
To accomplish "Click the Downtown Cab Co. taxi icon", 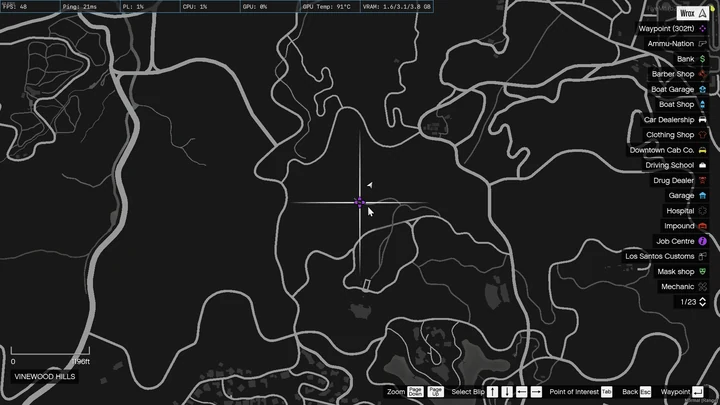I will (x=703, y=150).
